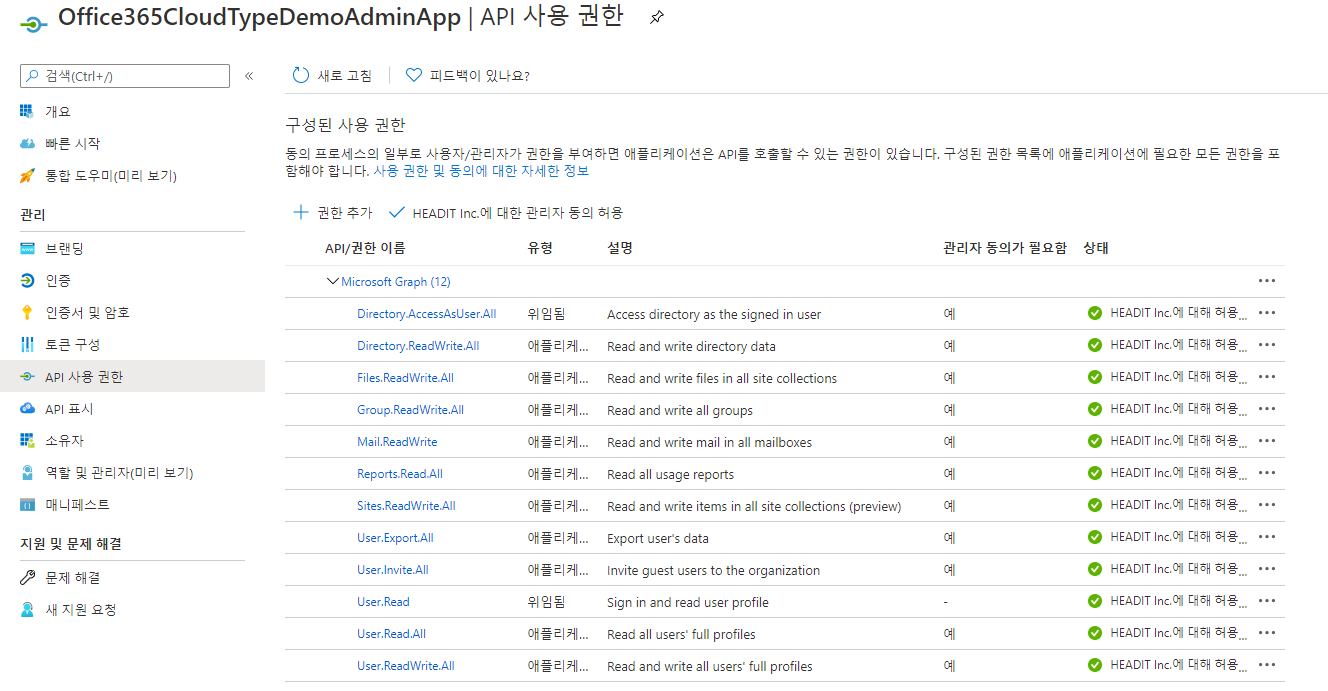This screenshot has height=691, width=1328.
Task: Open Directory.ReadWrite.All permission
Action: point(418,346)
